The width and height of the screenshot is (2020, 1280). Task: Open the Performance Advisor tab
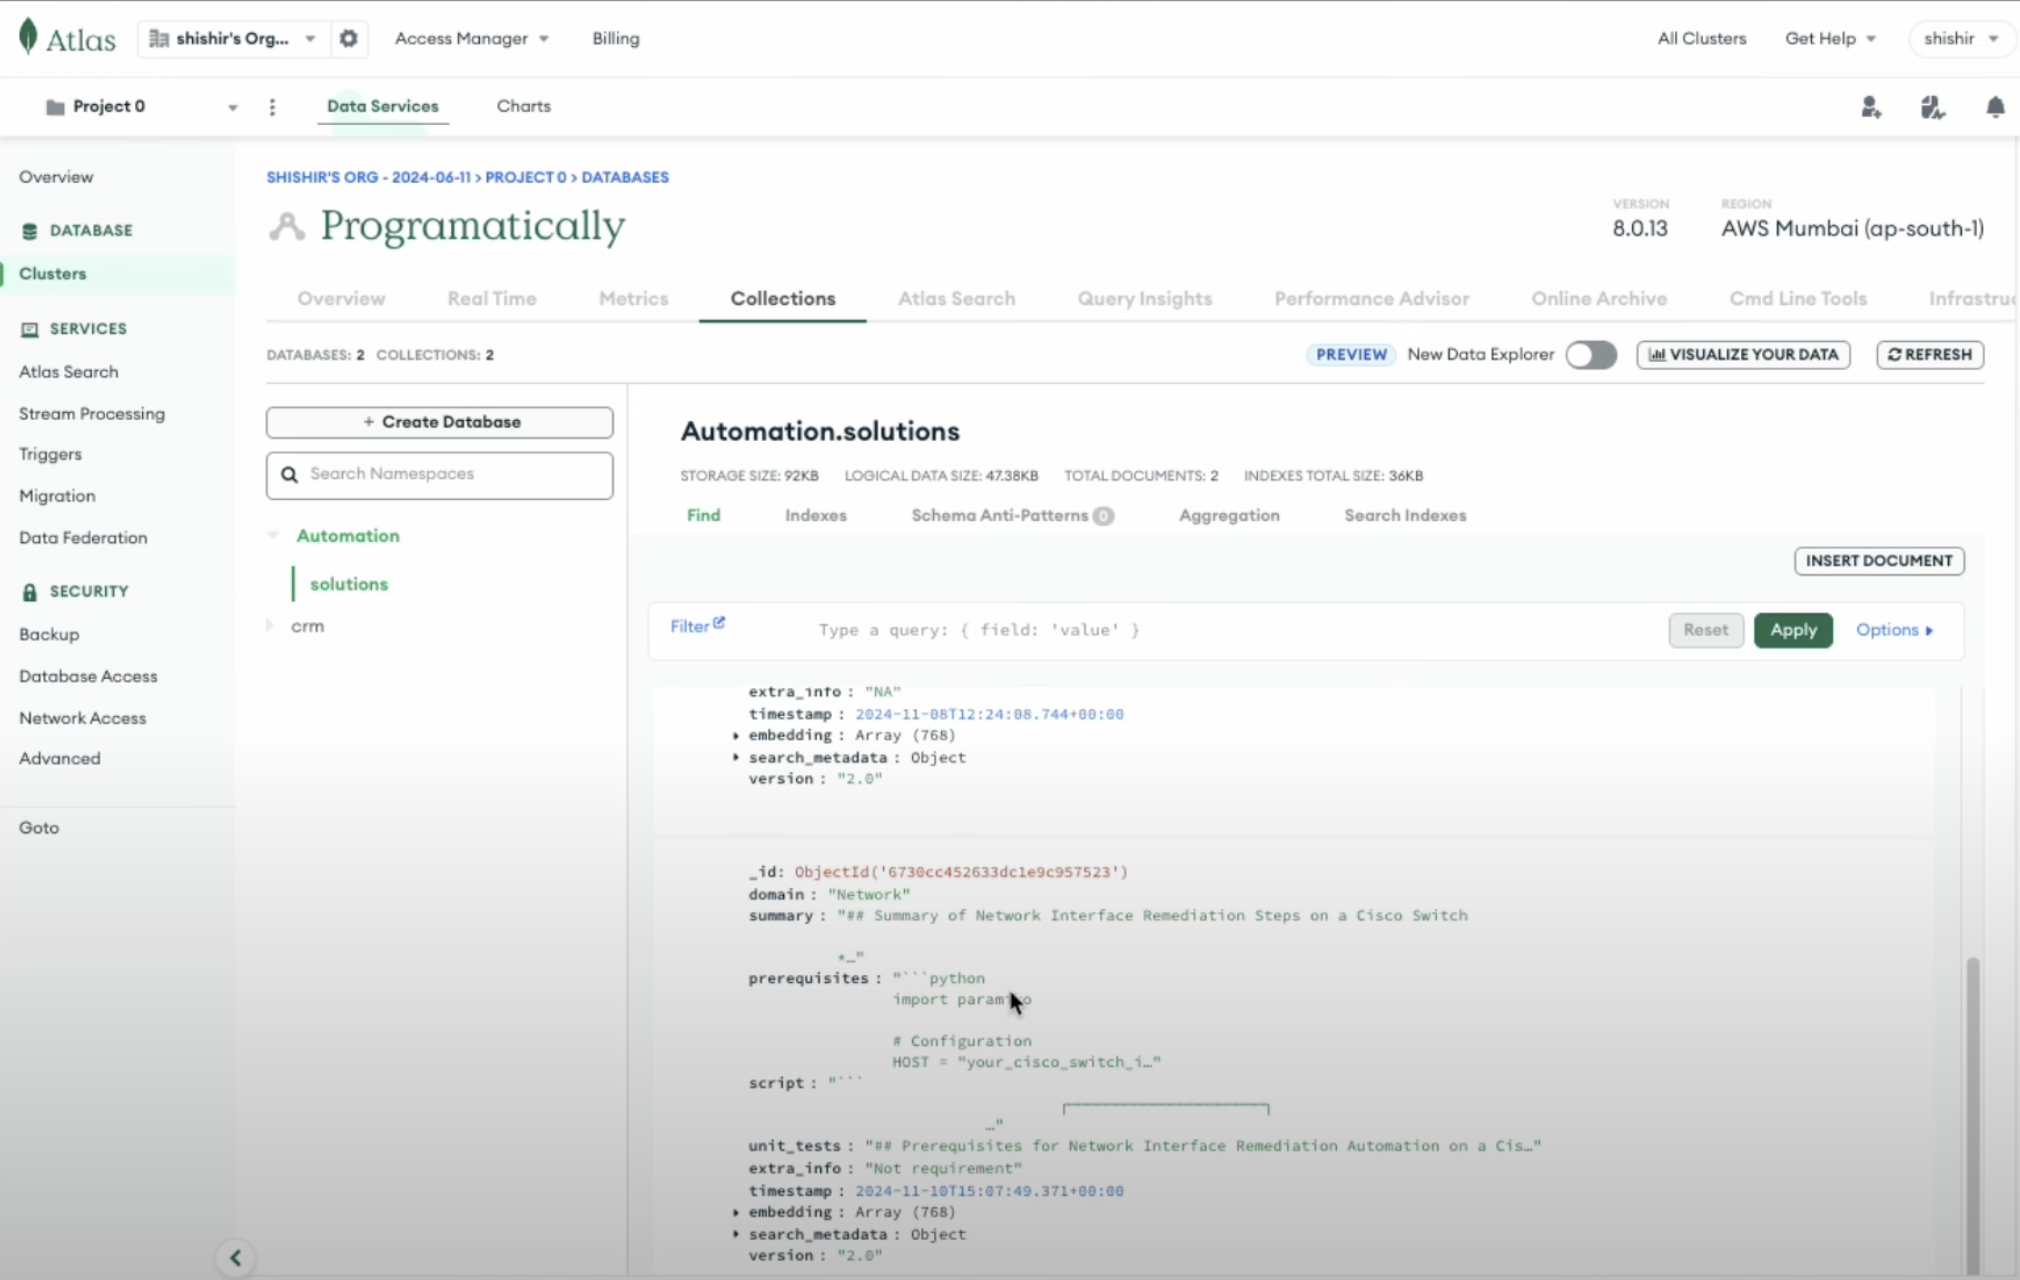(1371, 299)
